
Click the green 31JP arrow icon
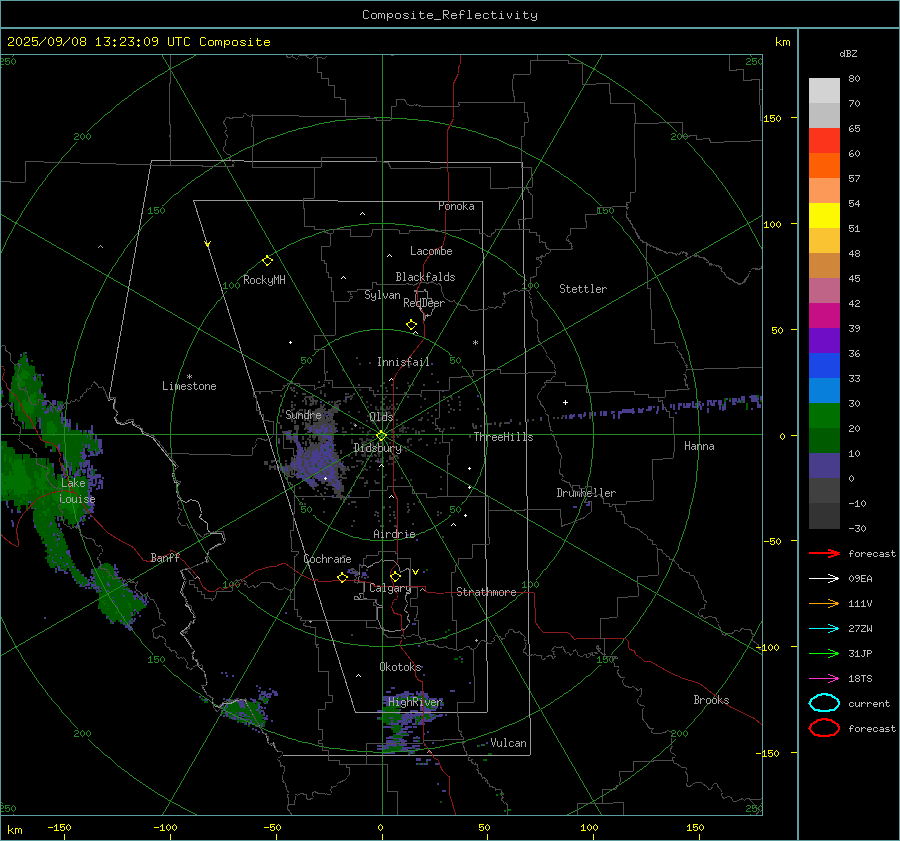click(824, 653)
